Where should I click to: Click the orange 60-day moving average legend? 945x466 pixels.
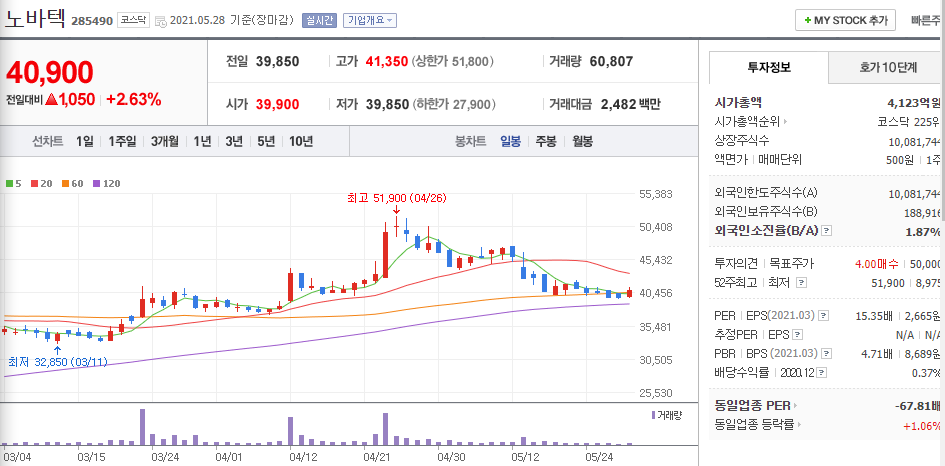(x=72, y=183)
